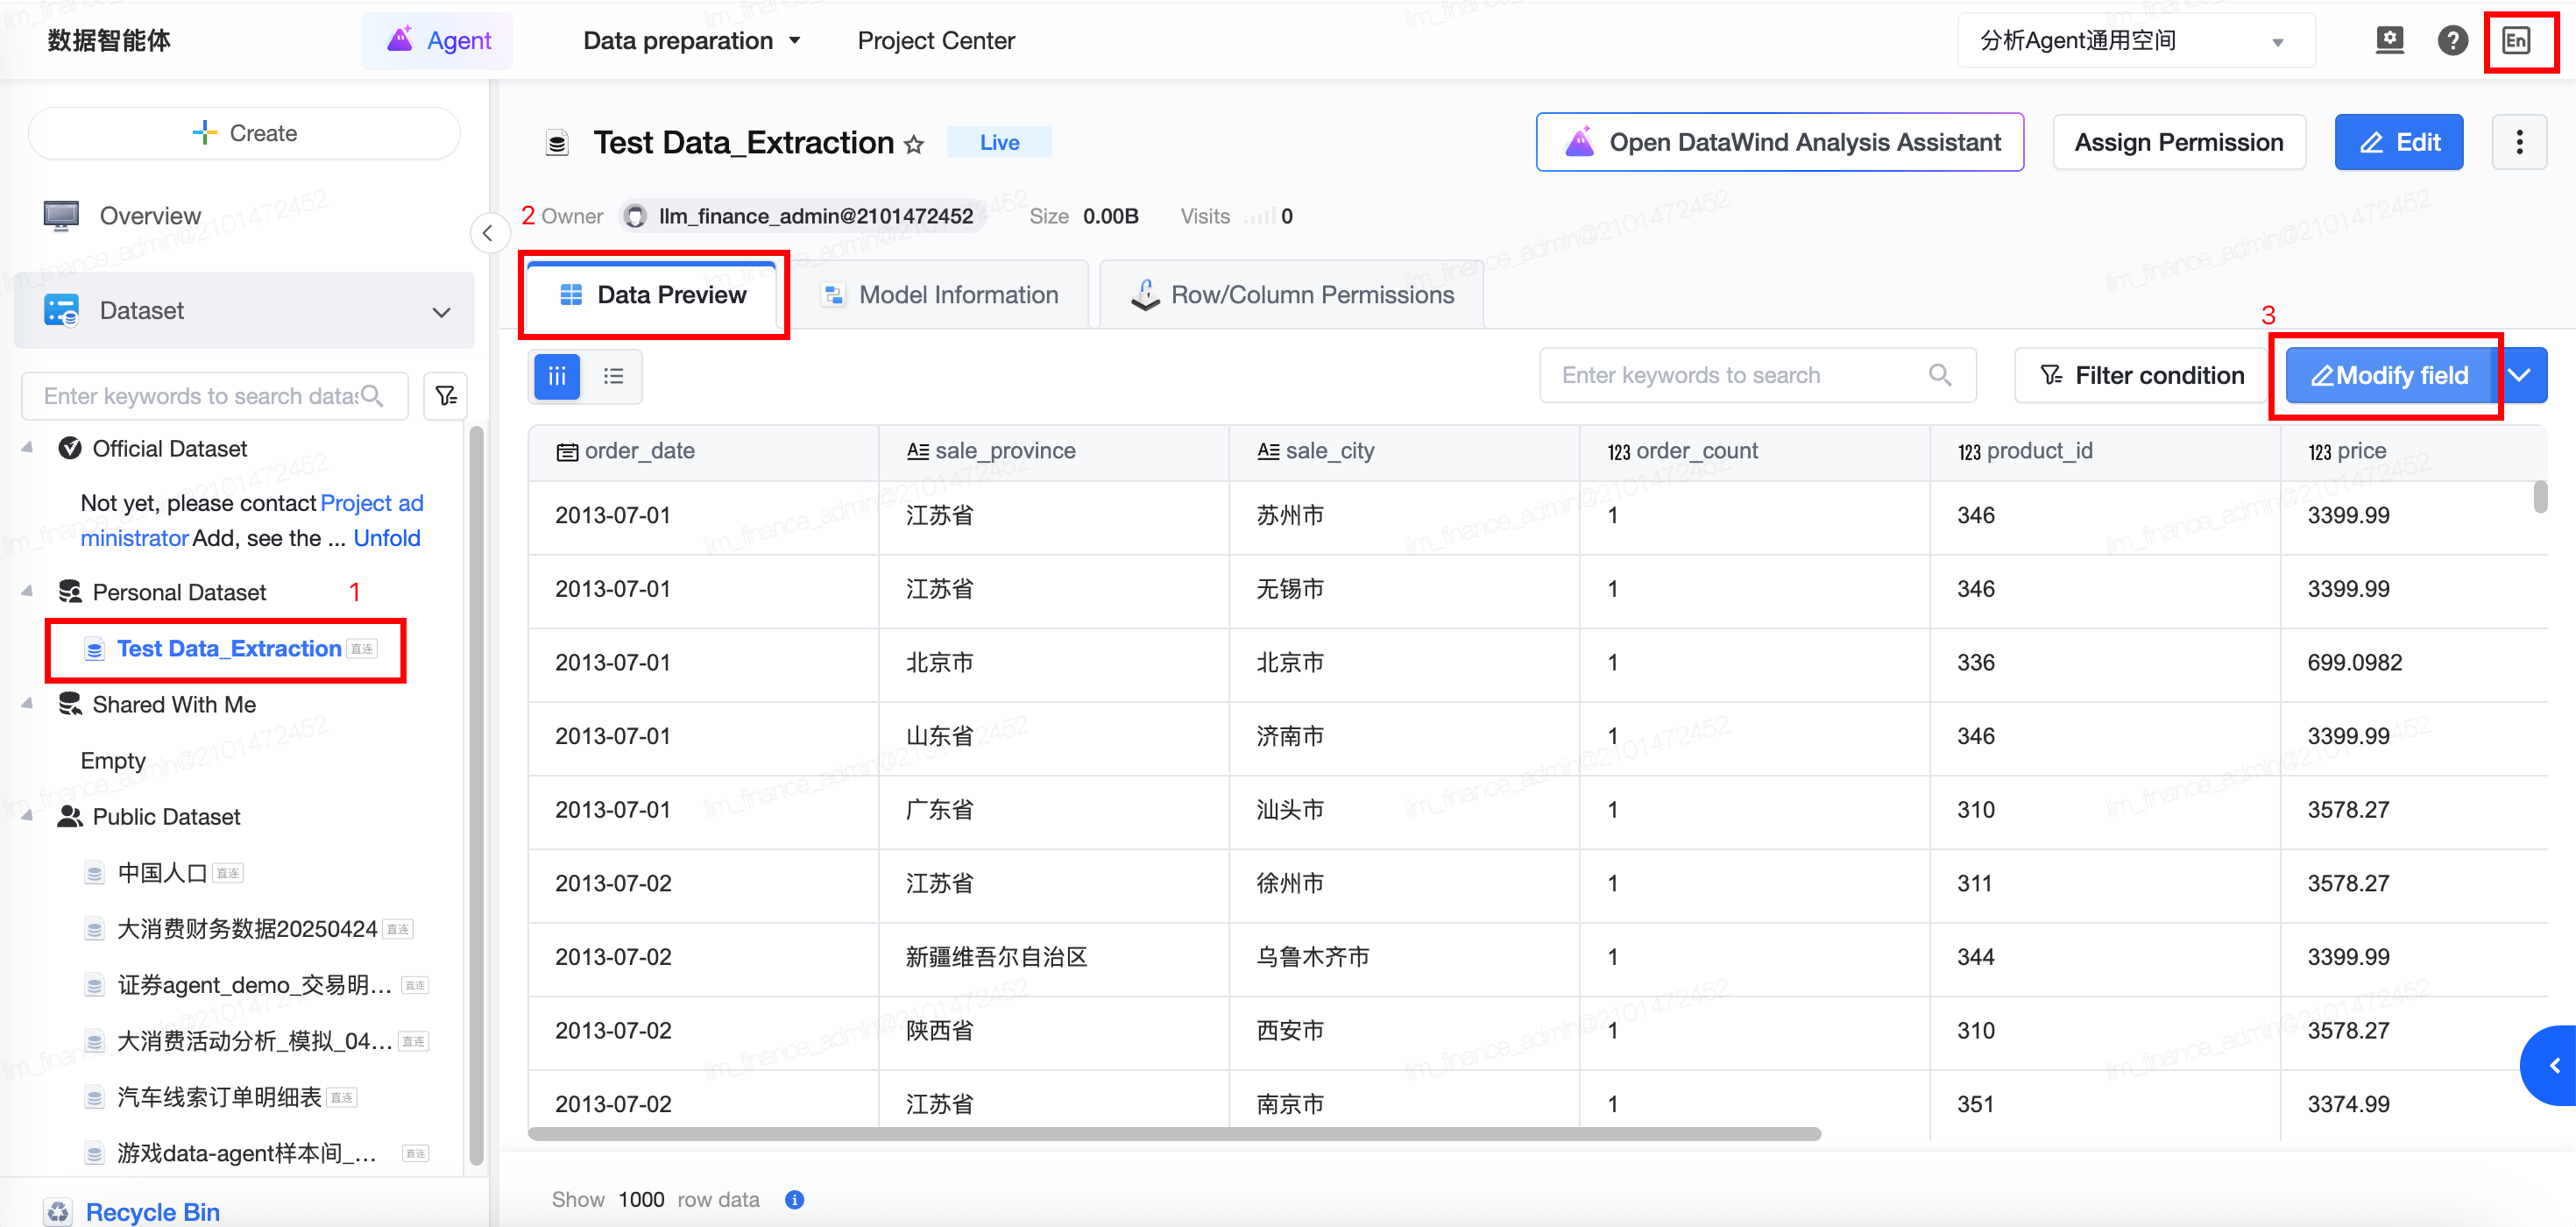Screen dimensions: 2576x1227
Task: Open the sidebar dataset filter icon
Action: pyautogui.click(x=446, y=396)
